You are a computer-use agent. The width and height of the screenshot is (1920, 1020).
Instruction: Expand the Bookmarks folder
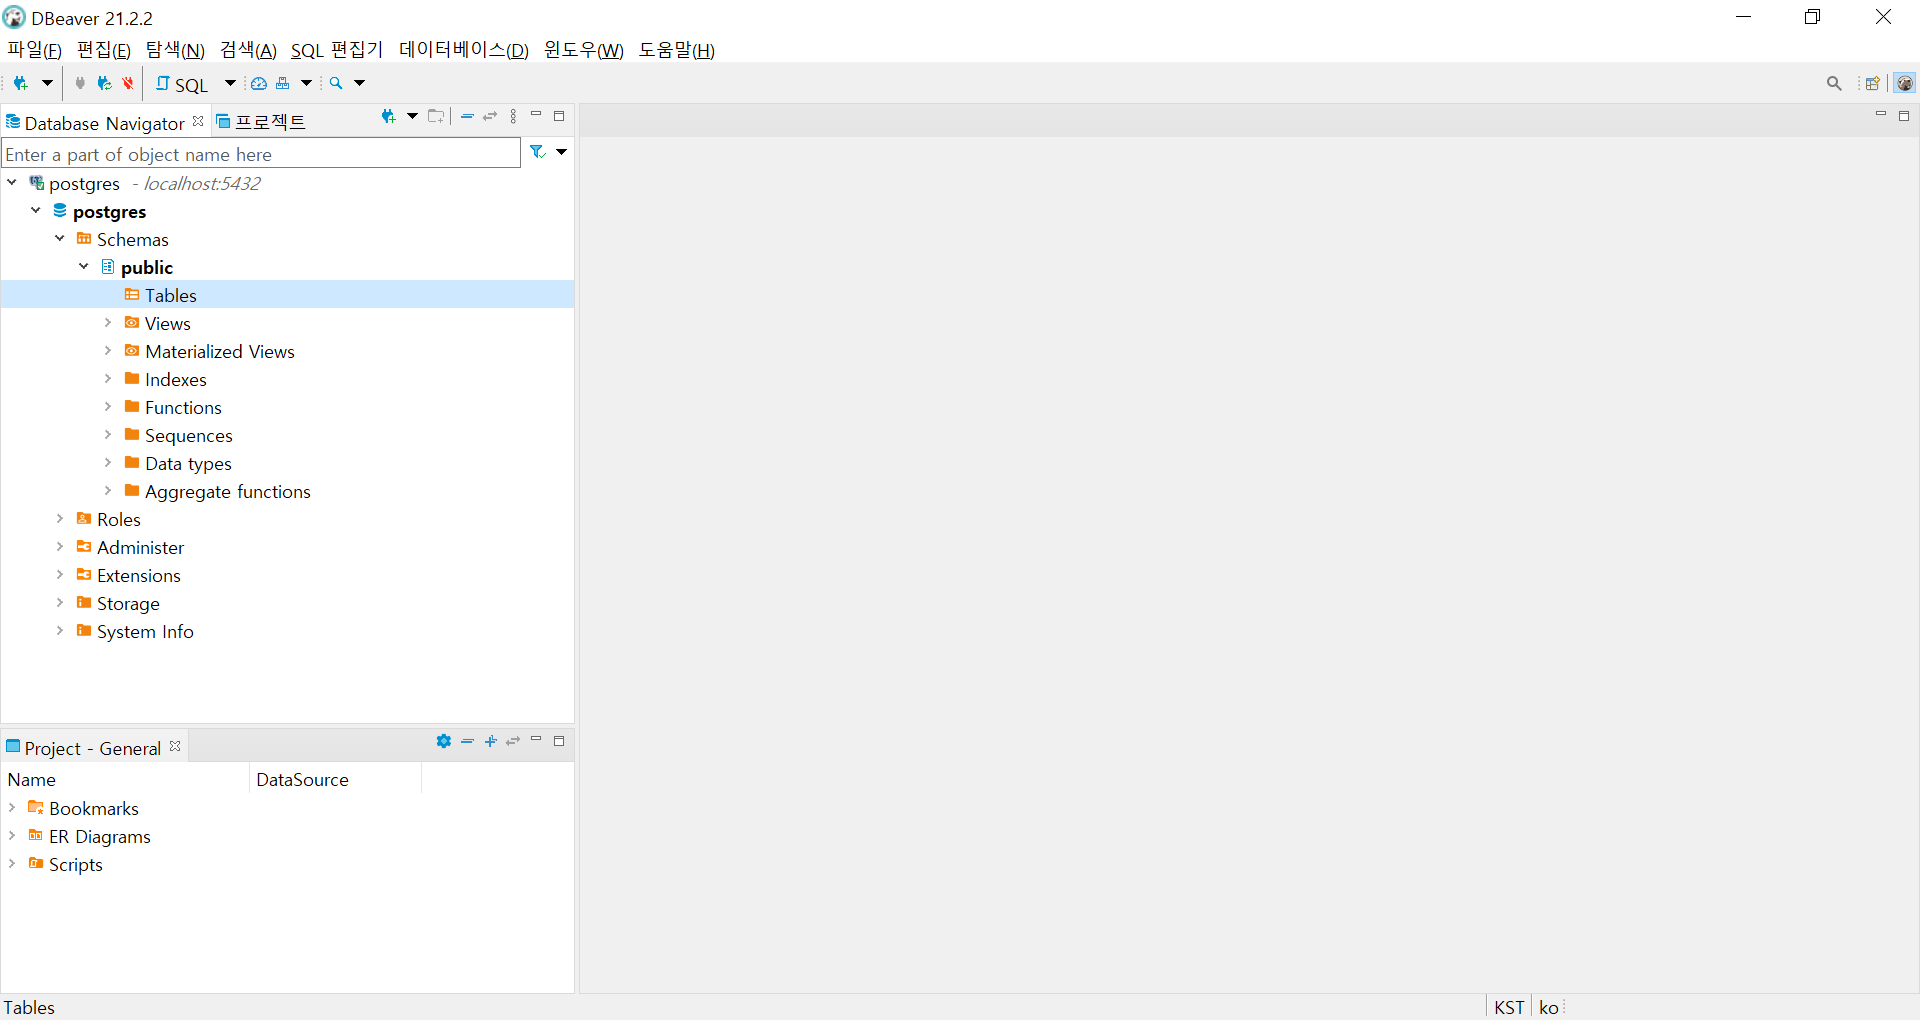coord(12,808)
